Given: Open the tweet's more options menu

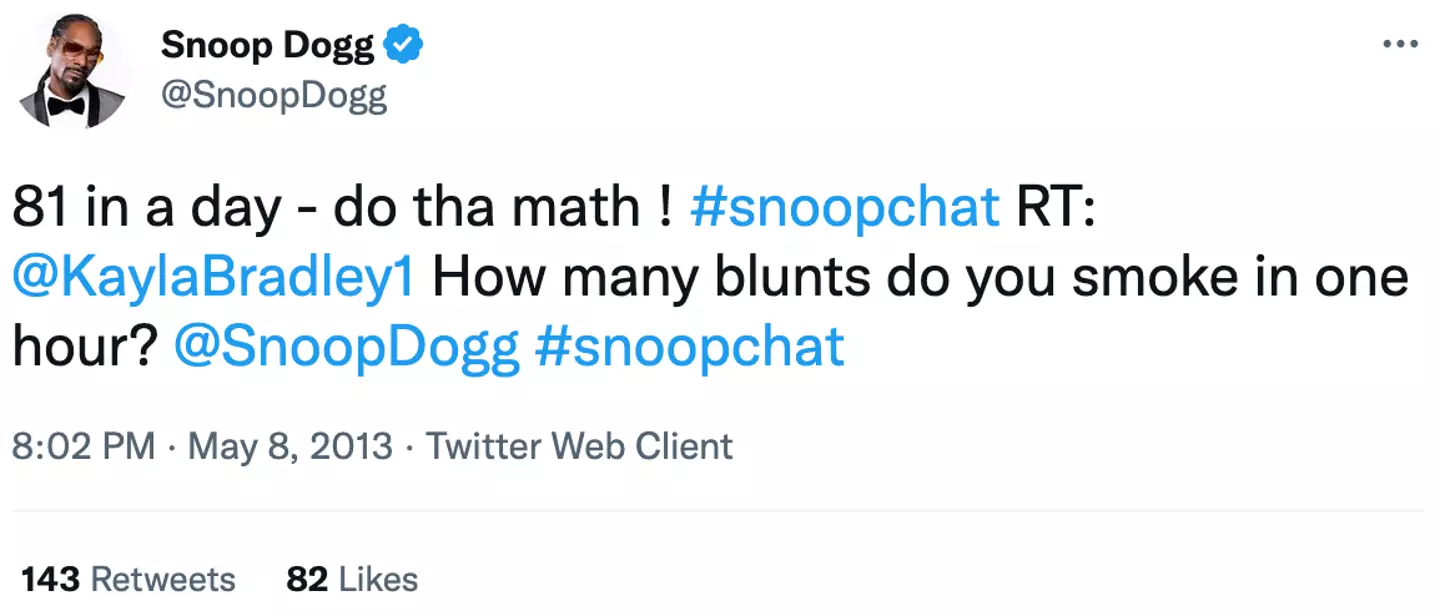Looking at the screenshot, I should click(x=1399, y=44).
